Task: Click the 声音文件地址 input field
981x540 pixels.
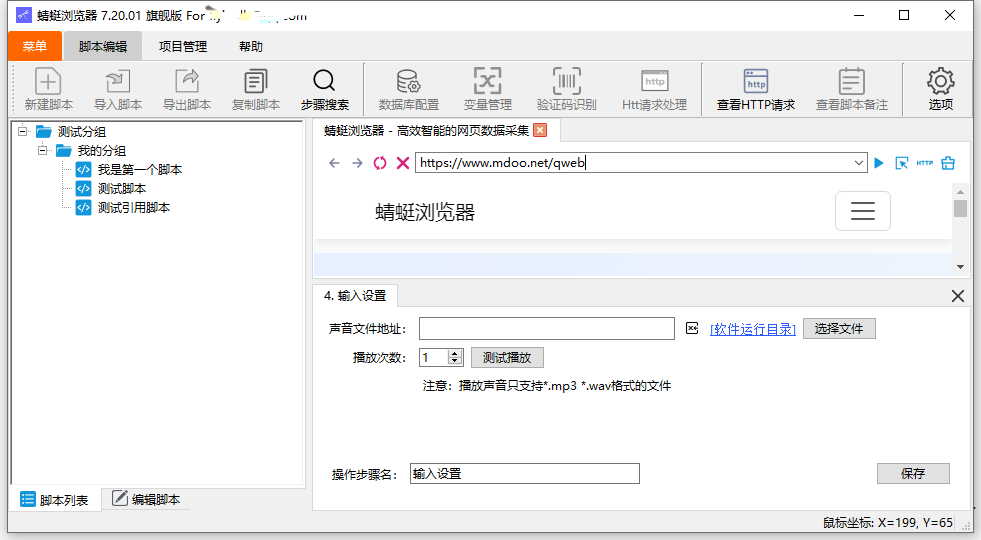Action: (547, 329)
